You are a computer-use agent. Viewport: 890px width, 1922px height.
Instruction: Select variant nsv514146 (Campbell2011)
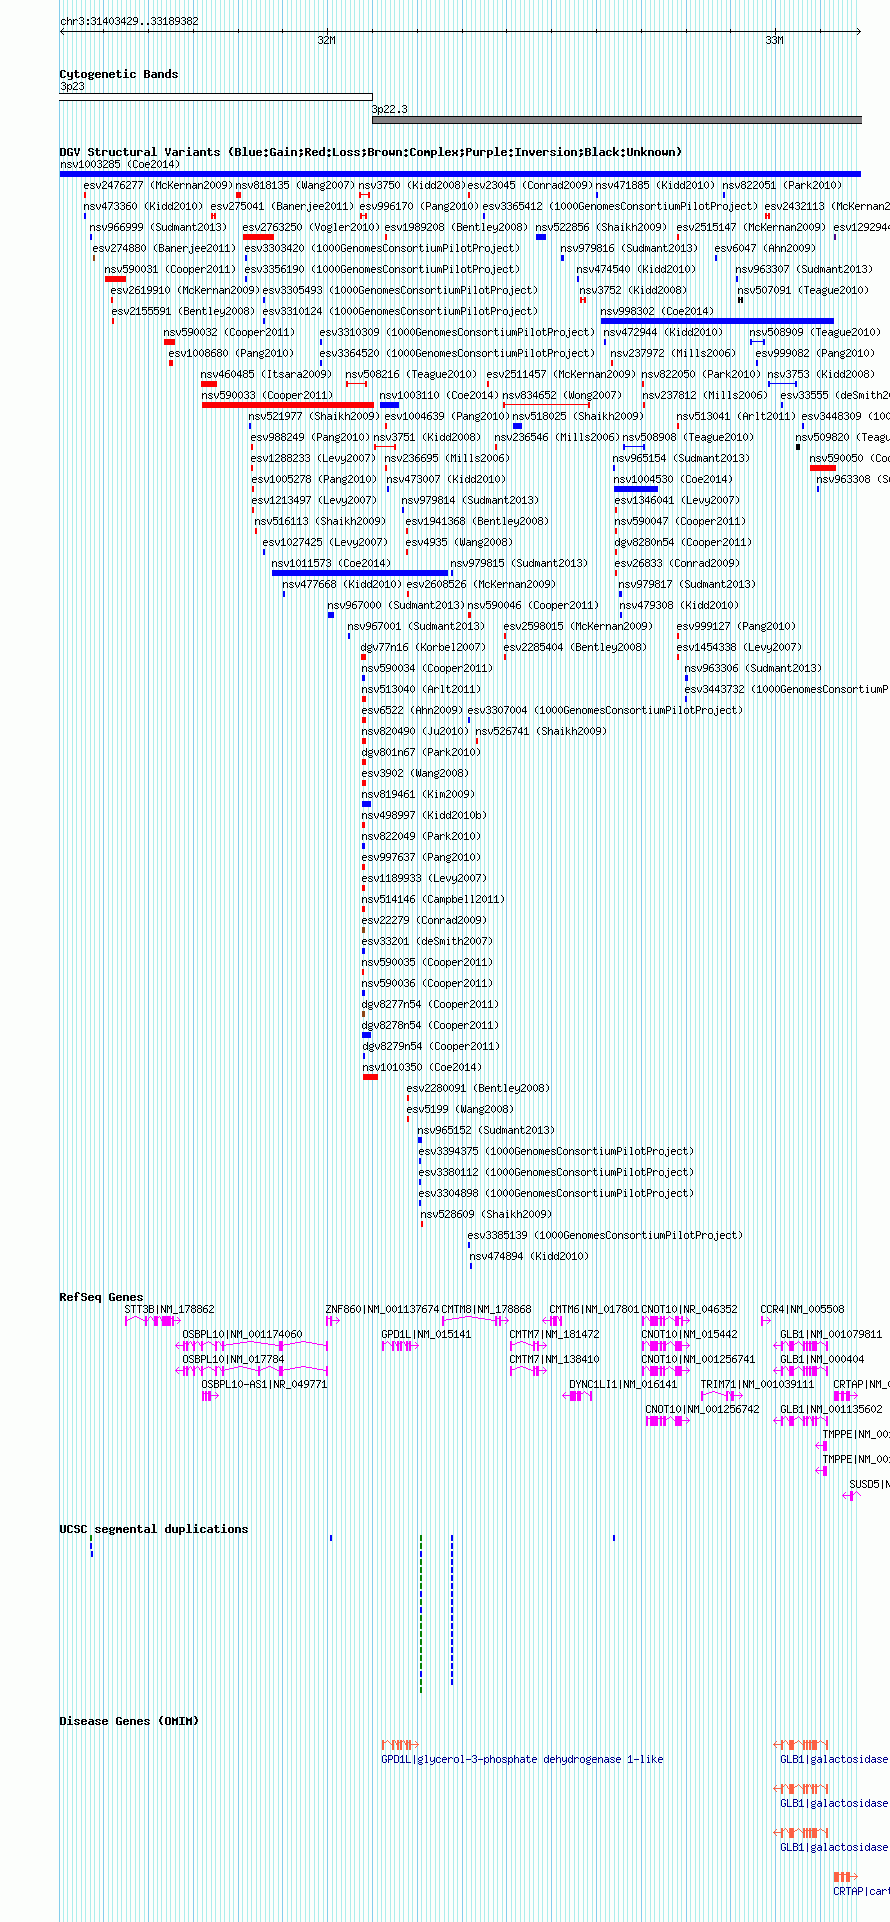433,899
